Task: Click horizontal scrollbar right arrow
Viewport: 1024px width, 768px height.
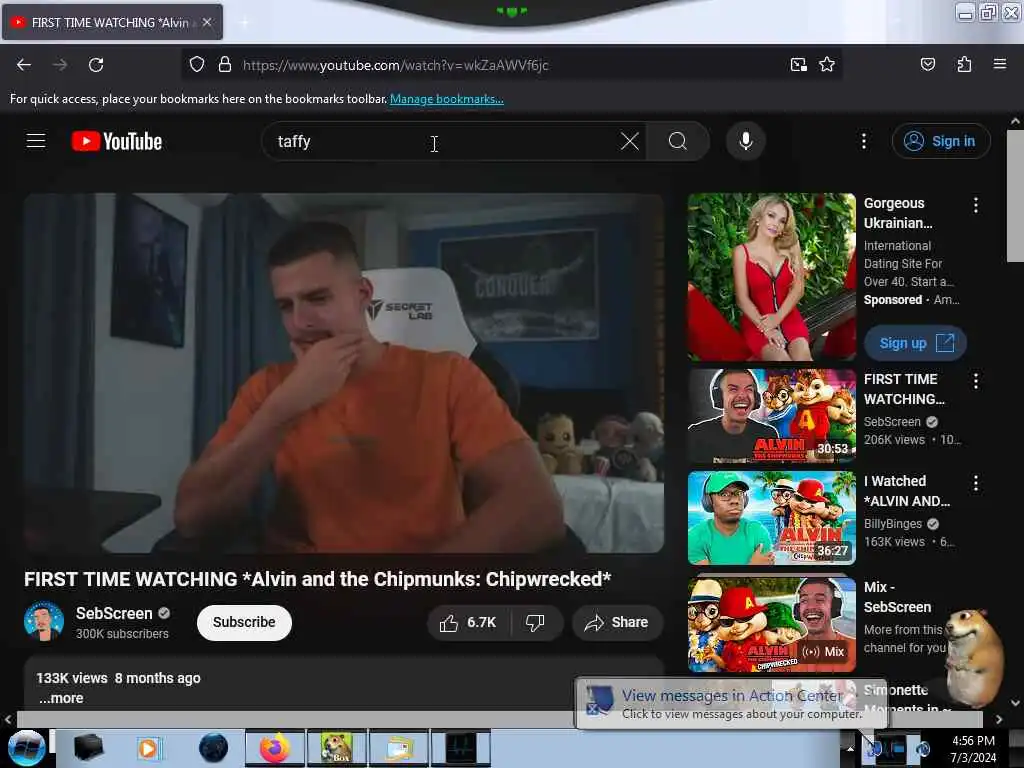Action: coord(999,719)
